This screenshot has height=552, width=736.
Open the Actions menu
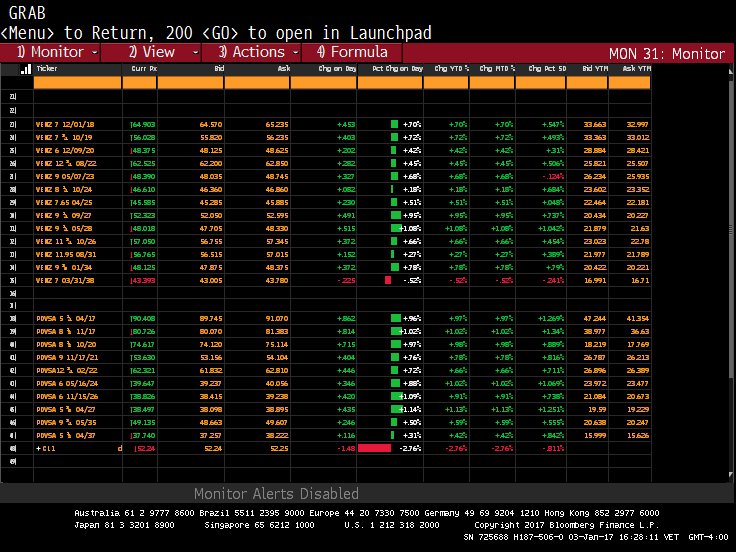(252, 52)
